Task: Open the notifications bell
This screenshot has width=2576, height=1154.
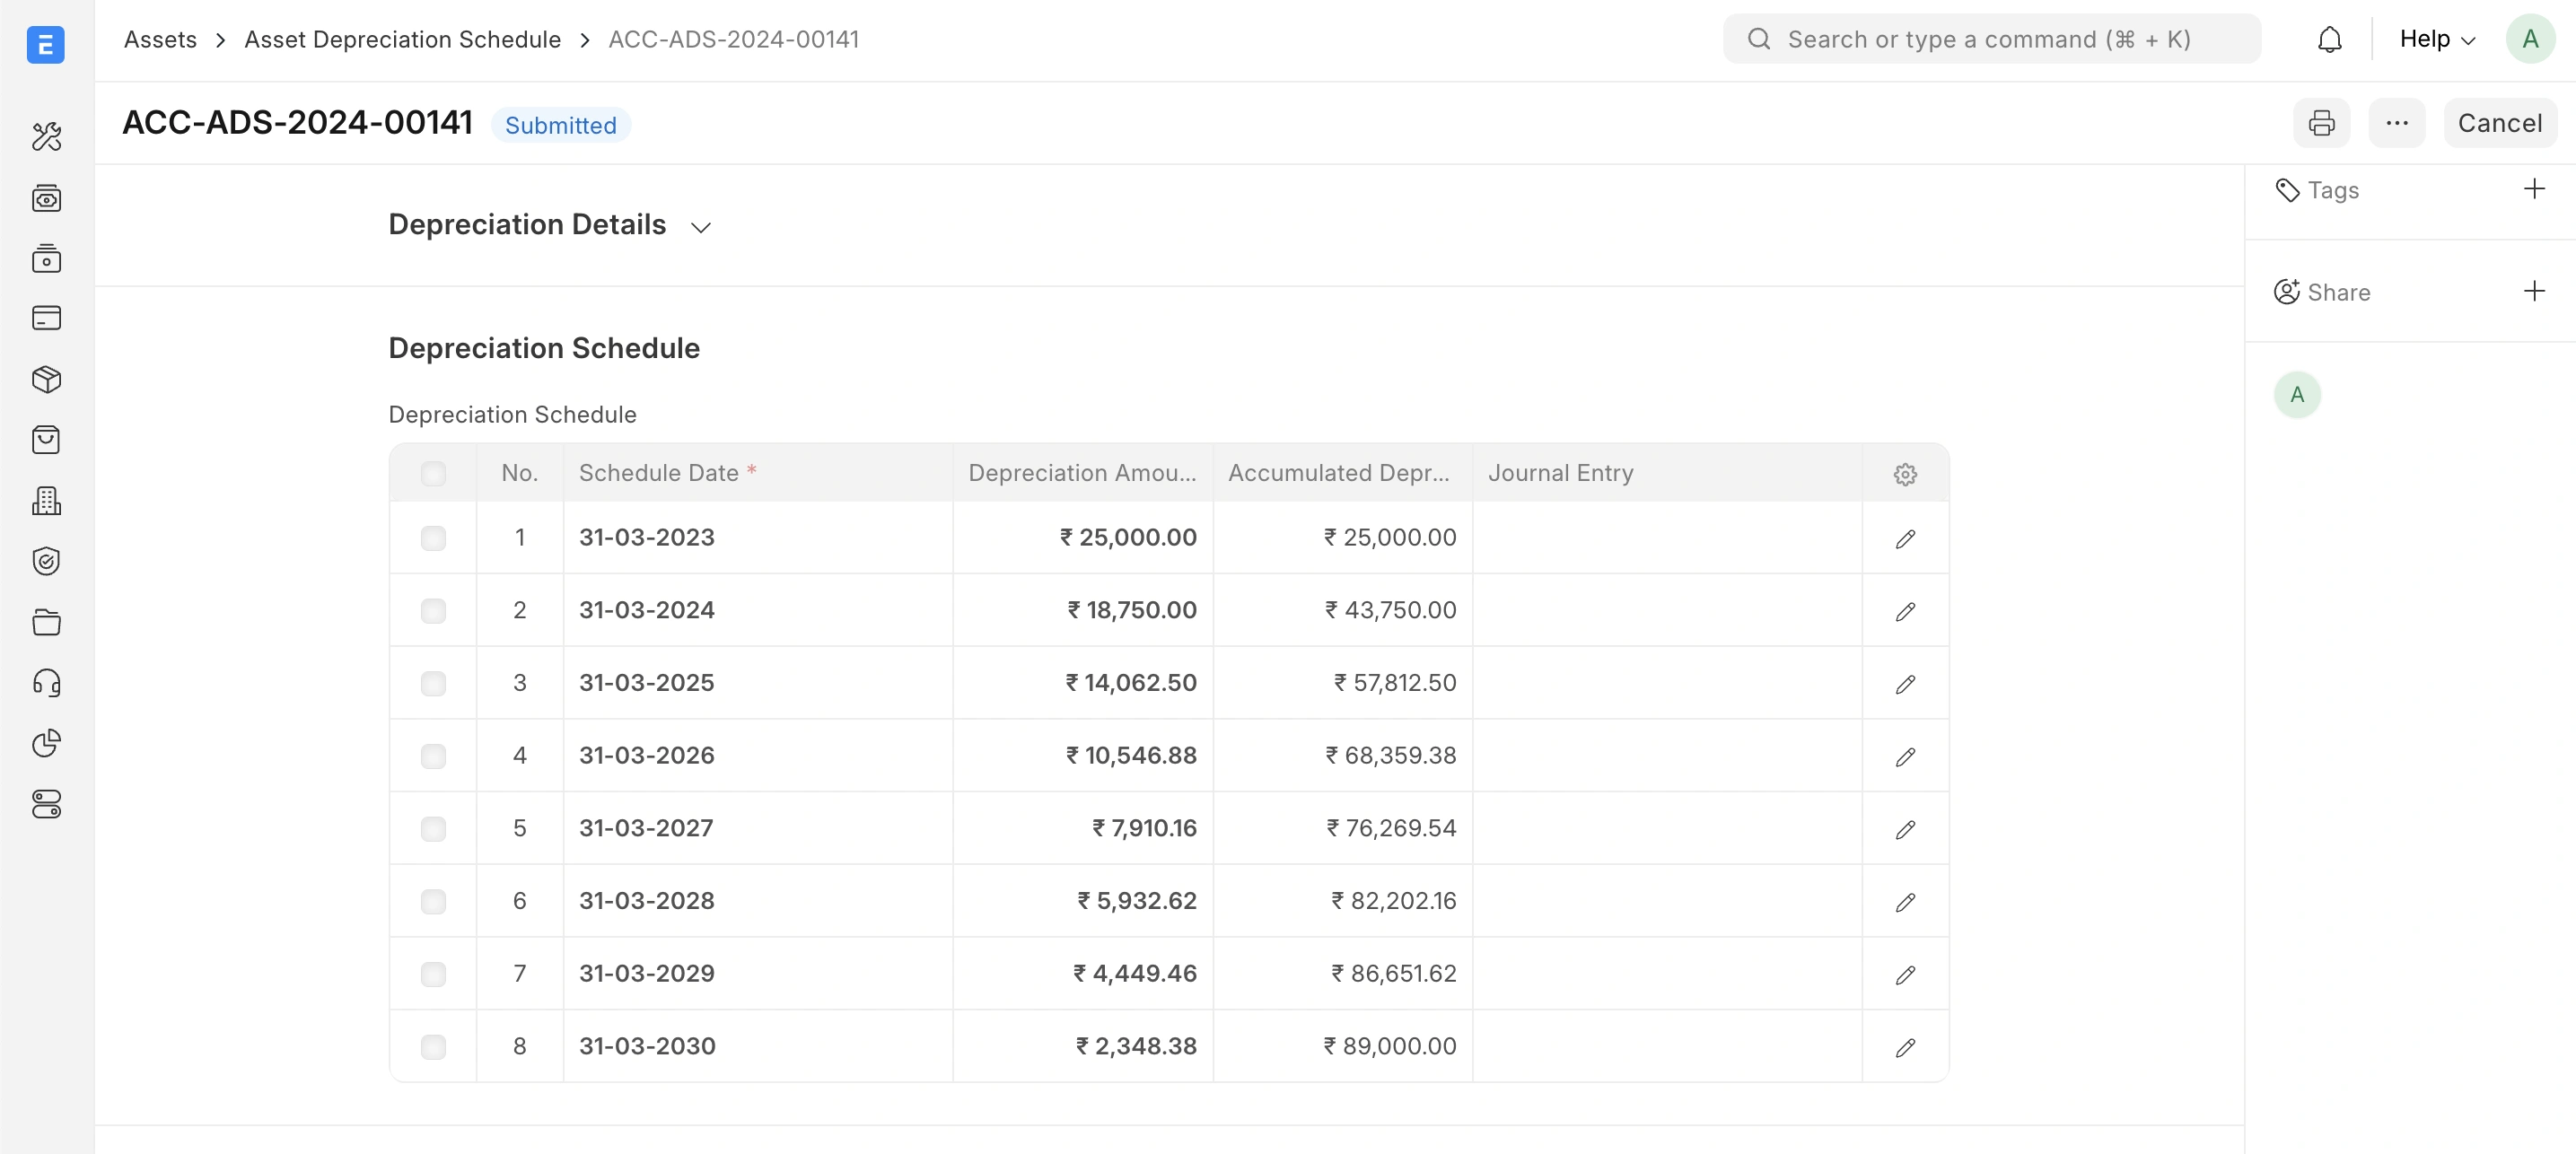Action: (2329, 39)
